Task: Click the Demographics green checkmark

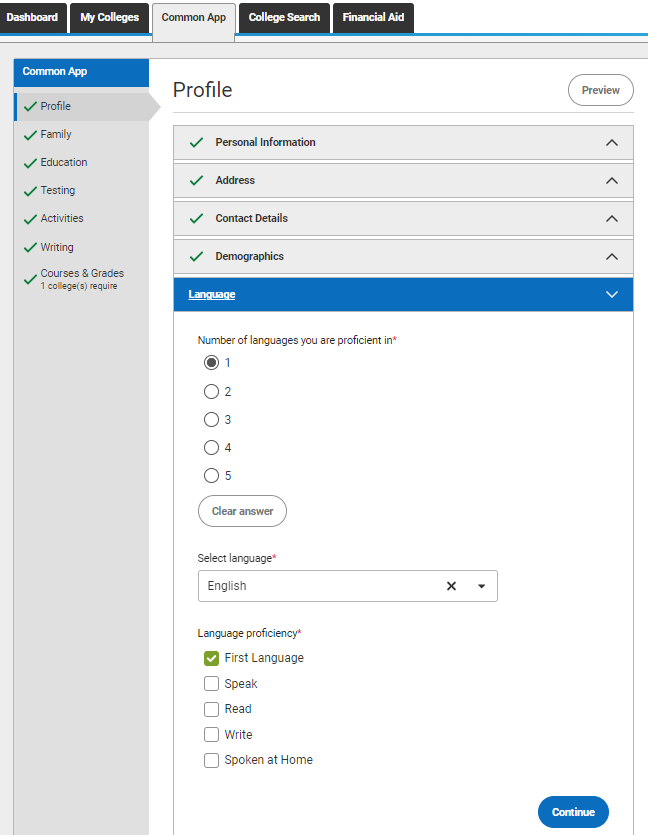Action: click(x=196, y=256)
